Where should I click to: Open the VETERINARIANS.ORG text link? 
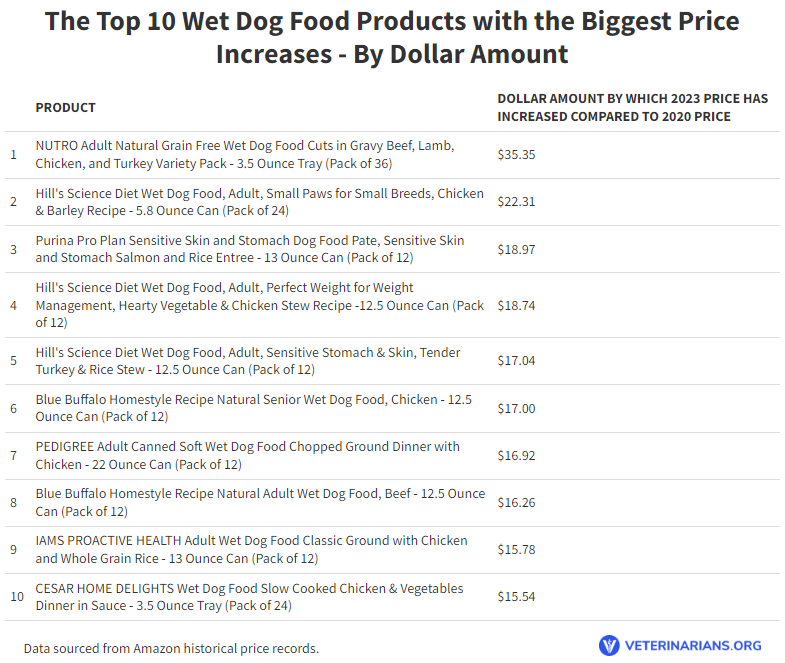(693, 645)
